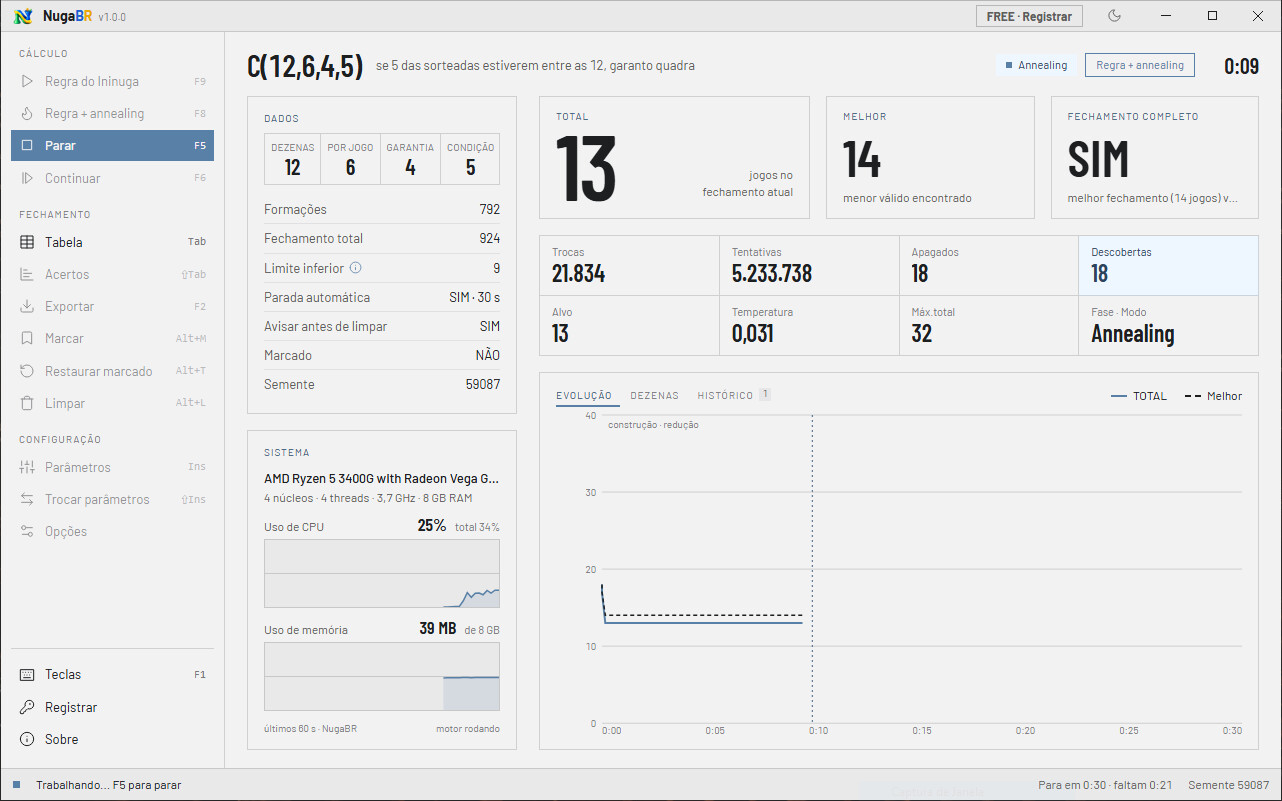Image resolution: width=1282 pixels, height=801 pixels.
Task: Open the Sobre info icon
Action: coord(27,739)
